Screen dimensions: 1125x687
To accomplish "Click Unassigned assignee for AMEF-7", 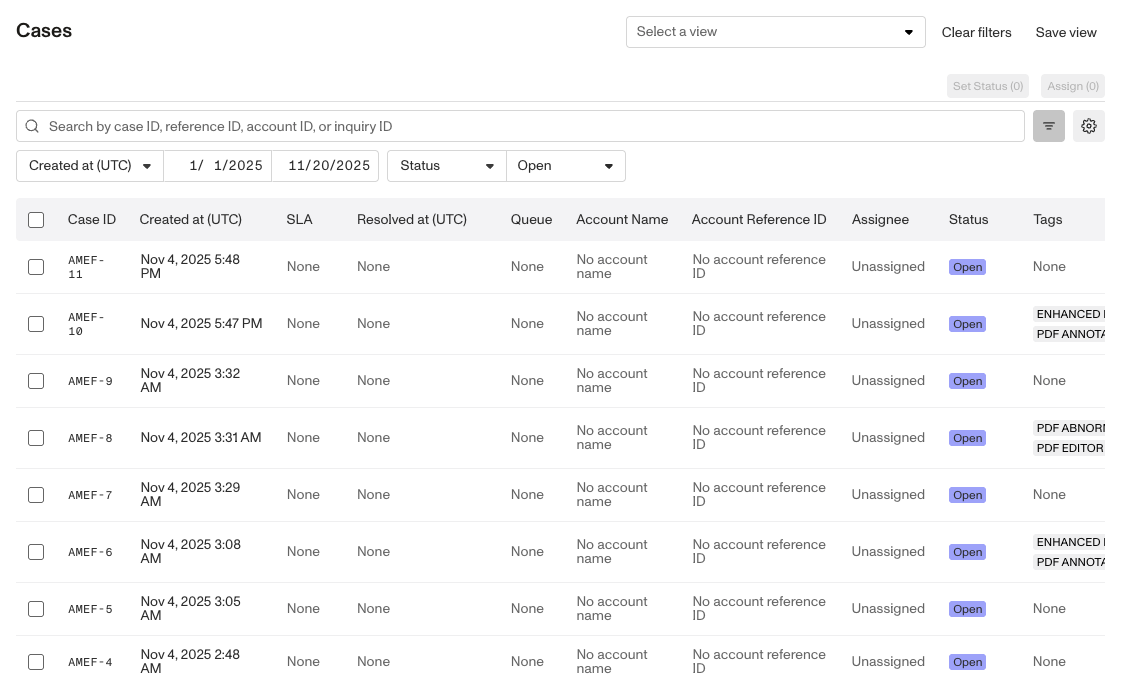I will click(888, 495).
